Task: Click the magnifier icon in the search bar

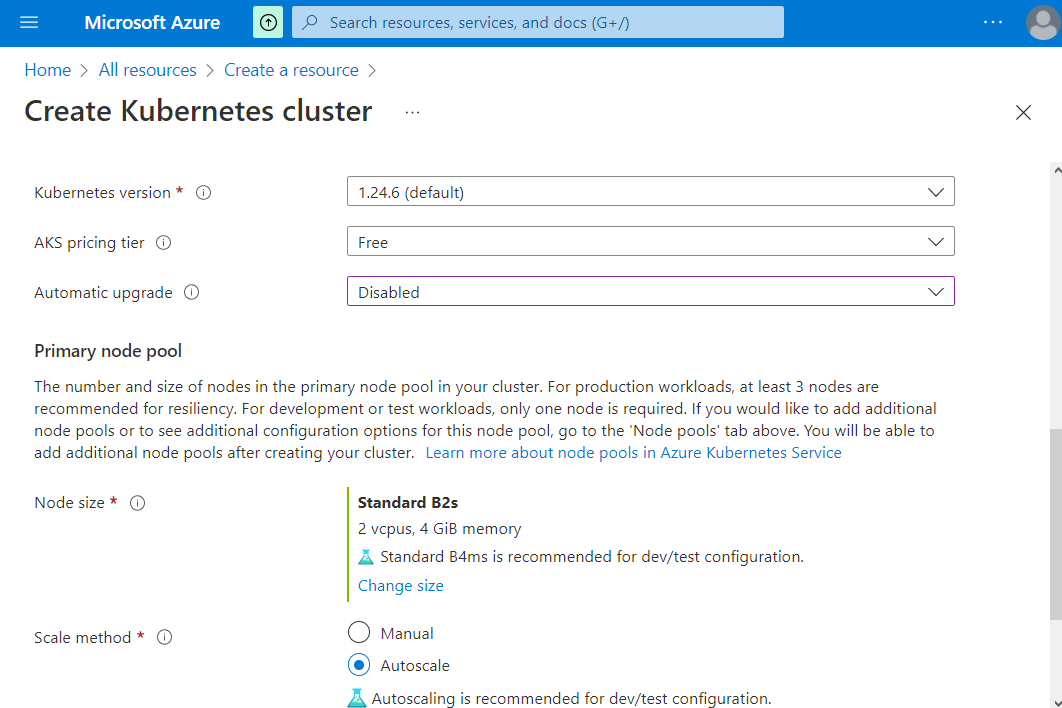Action: pos(310,22)
